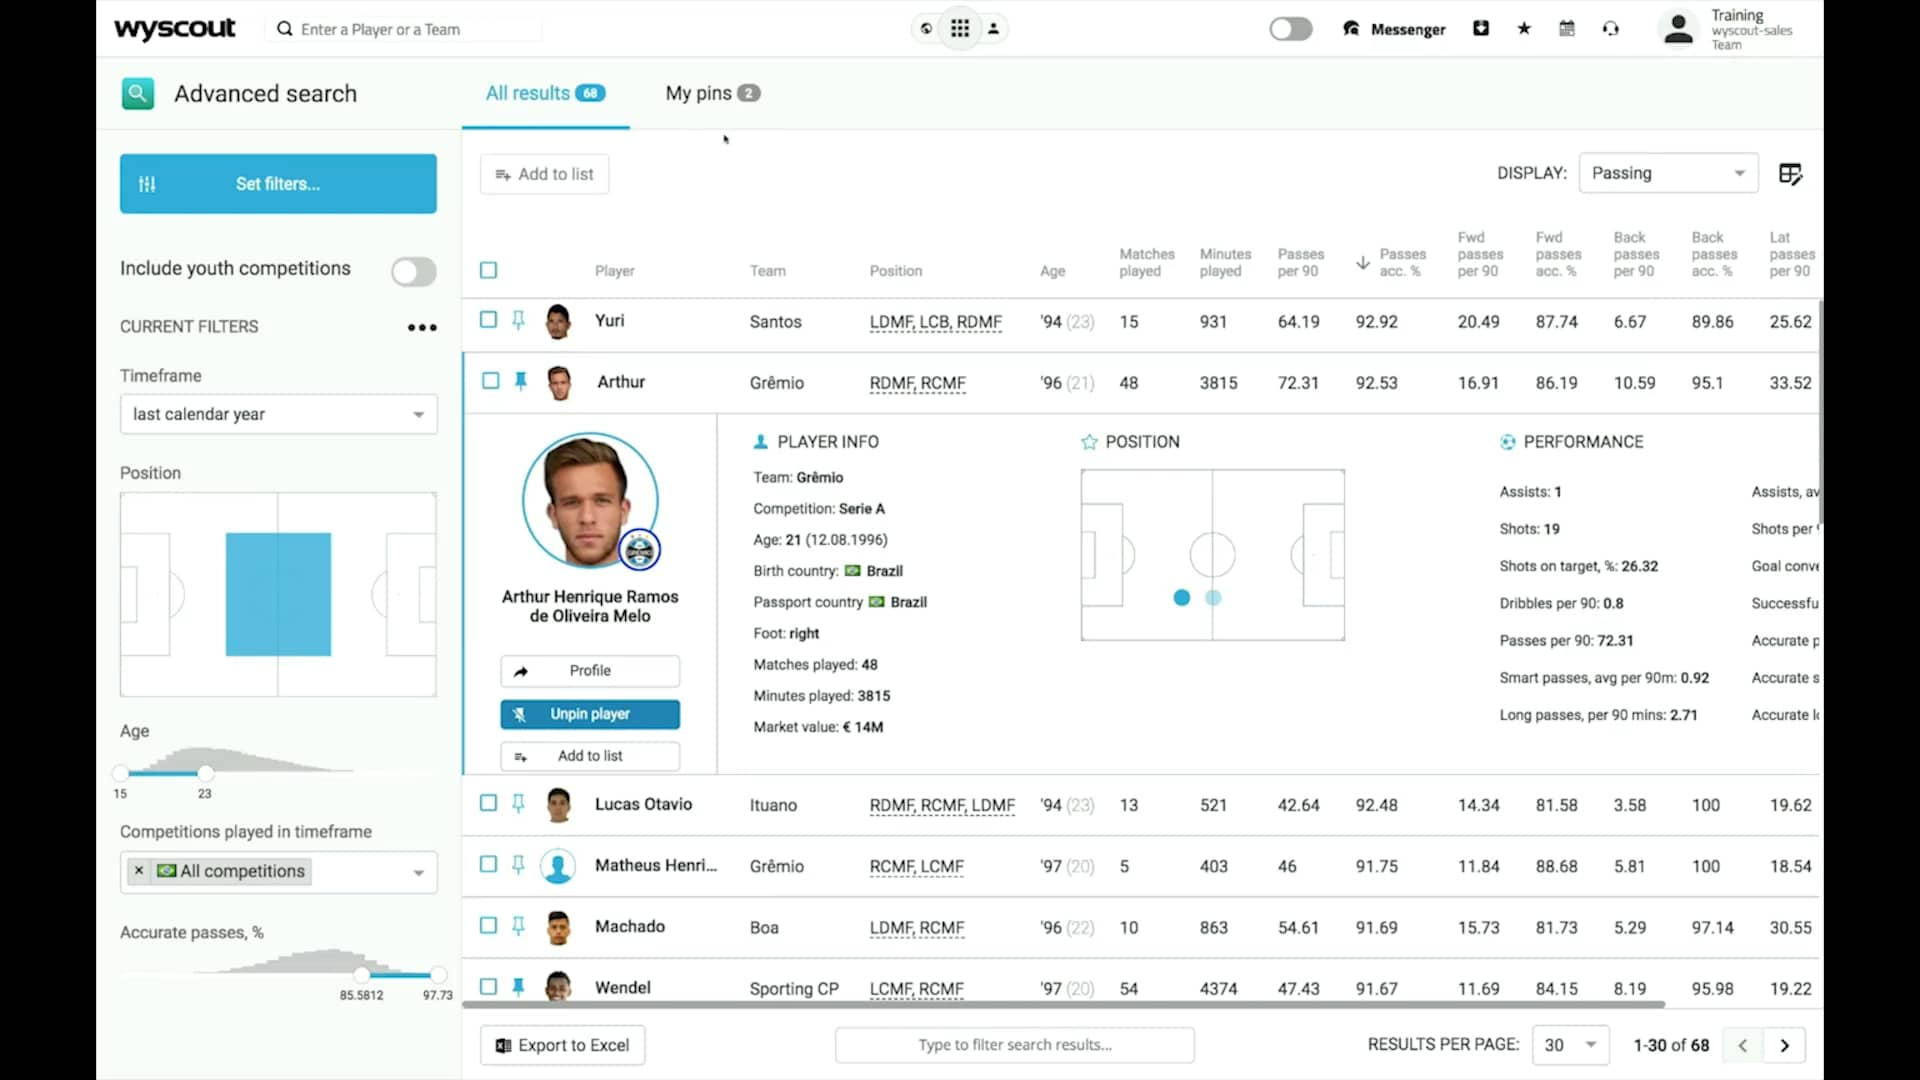Unpin the player Arthur using his row pin
Viewport: 1920px width, 1080px height.
(521, 381)
